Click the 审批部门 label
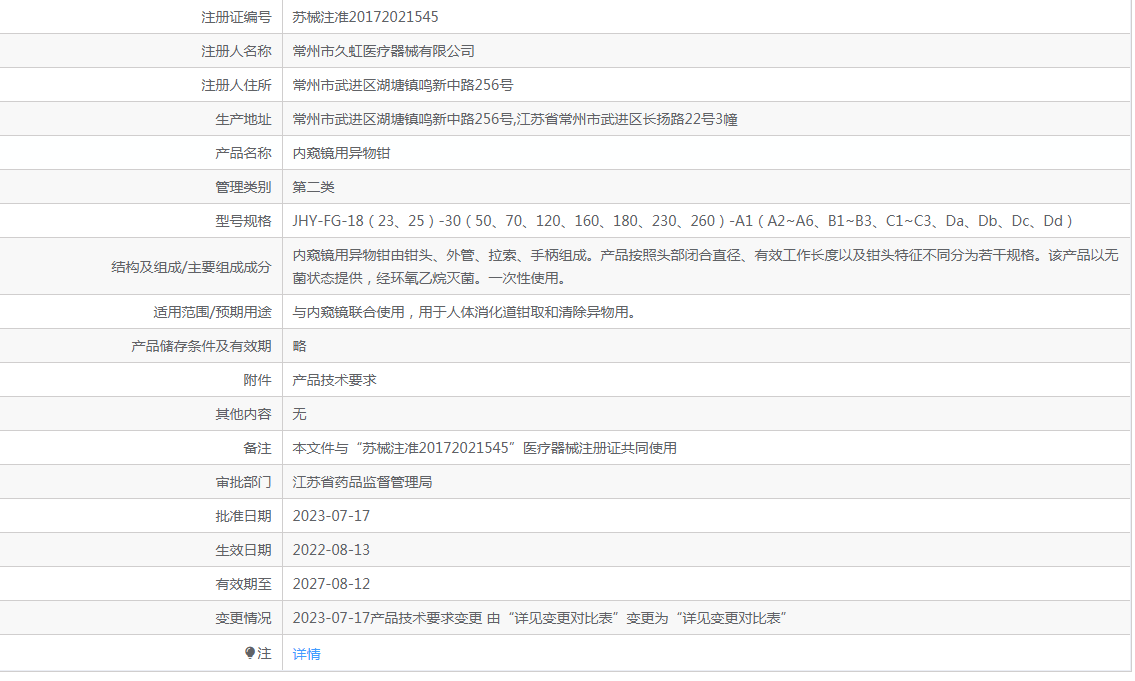Viewport: 1135px width, 681px height. point(243,482)
